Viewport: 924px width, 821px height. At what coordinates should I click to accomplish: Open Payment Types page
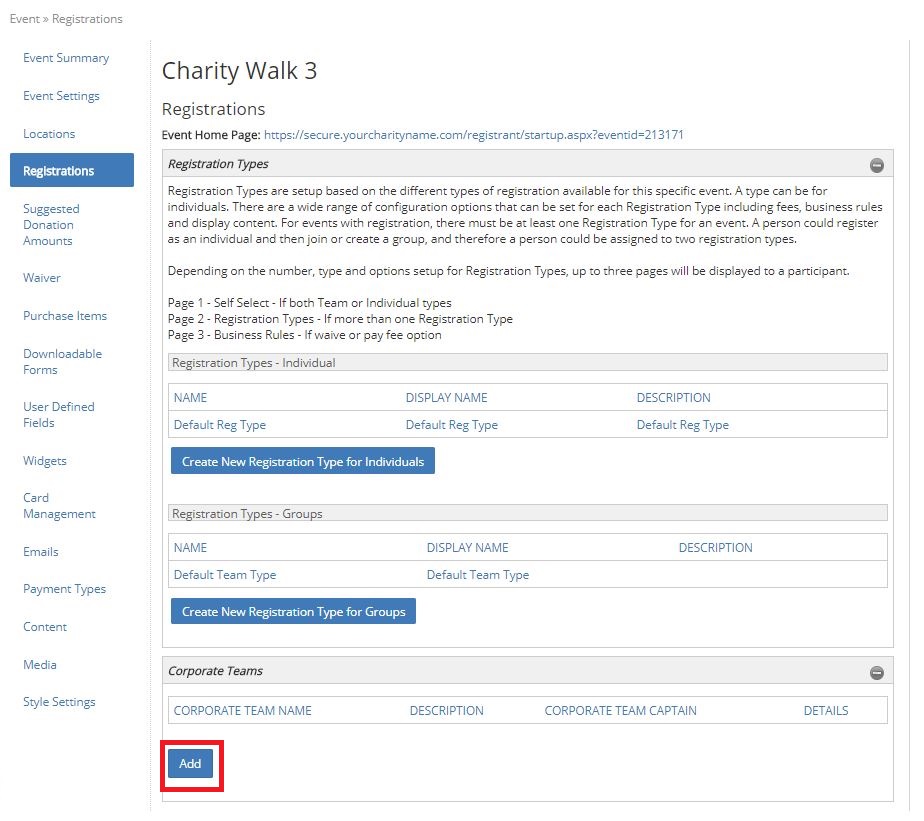(65, 589)
